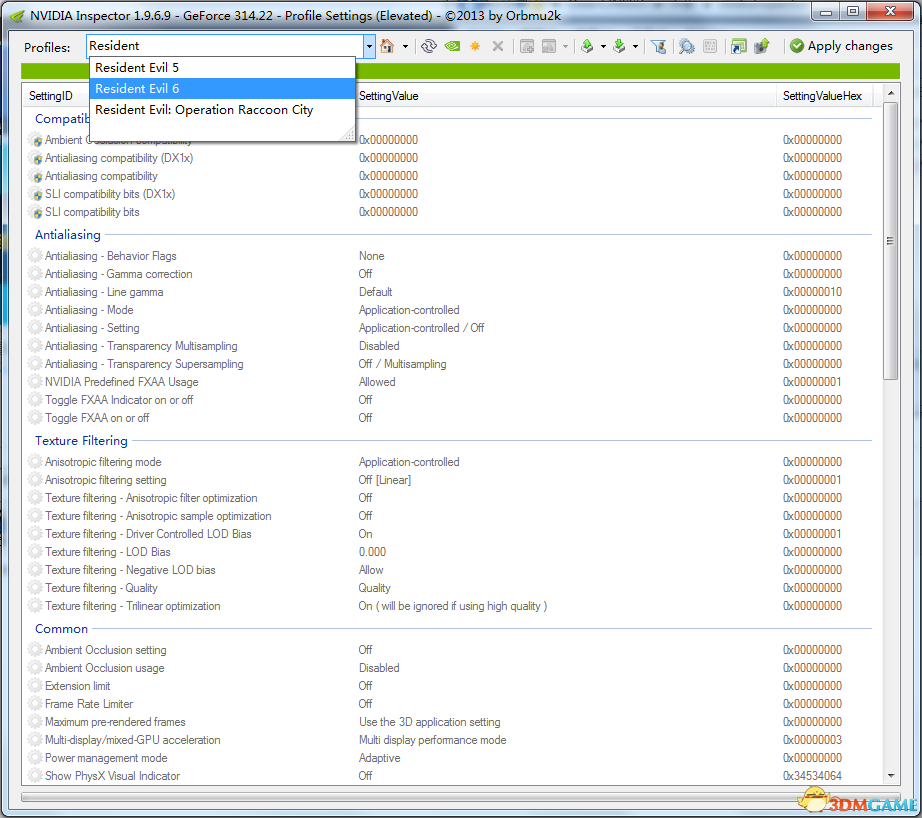Screen dimensions: 922x818
Task: Sort by the SettingID column header
Action: click(x=51, y=96)
